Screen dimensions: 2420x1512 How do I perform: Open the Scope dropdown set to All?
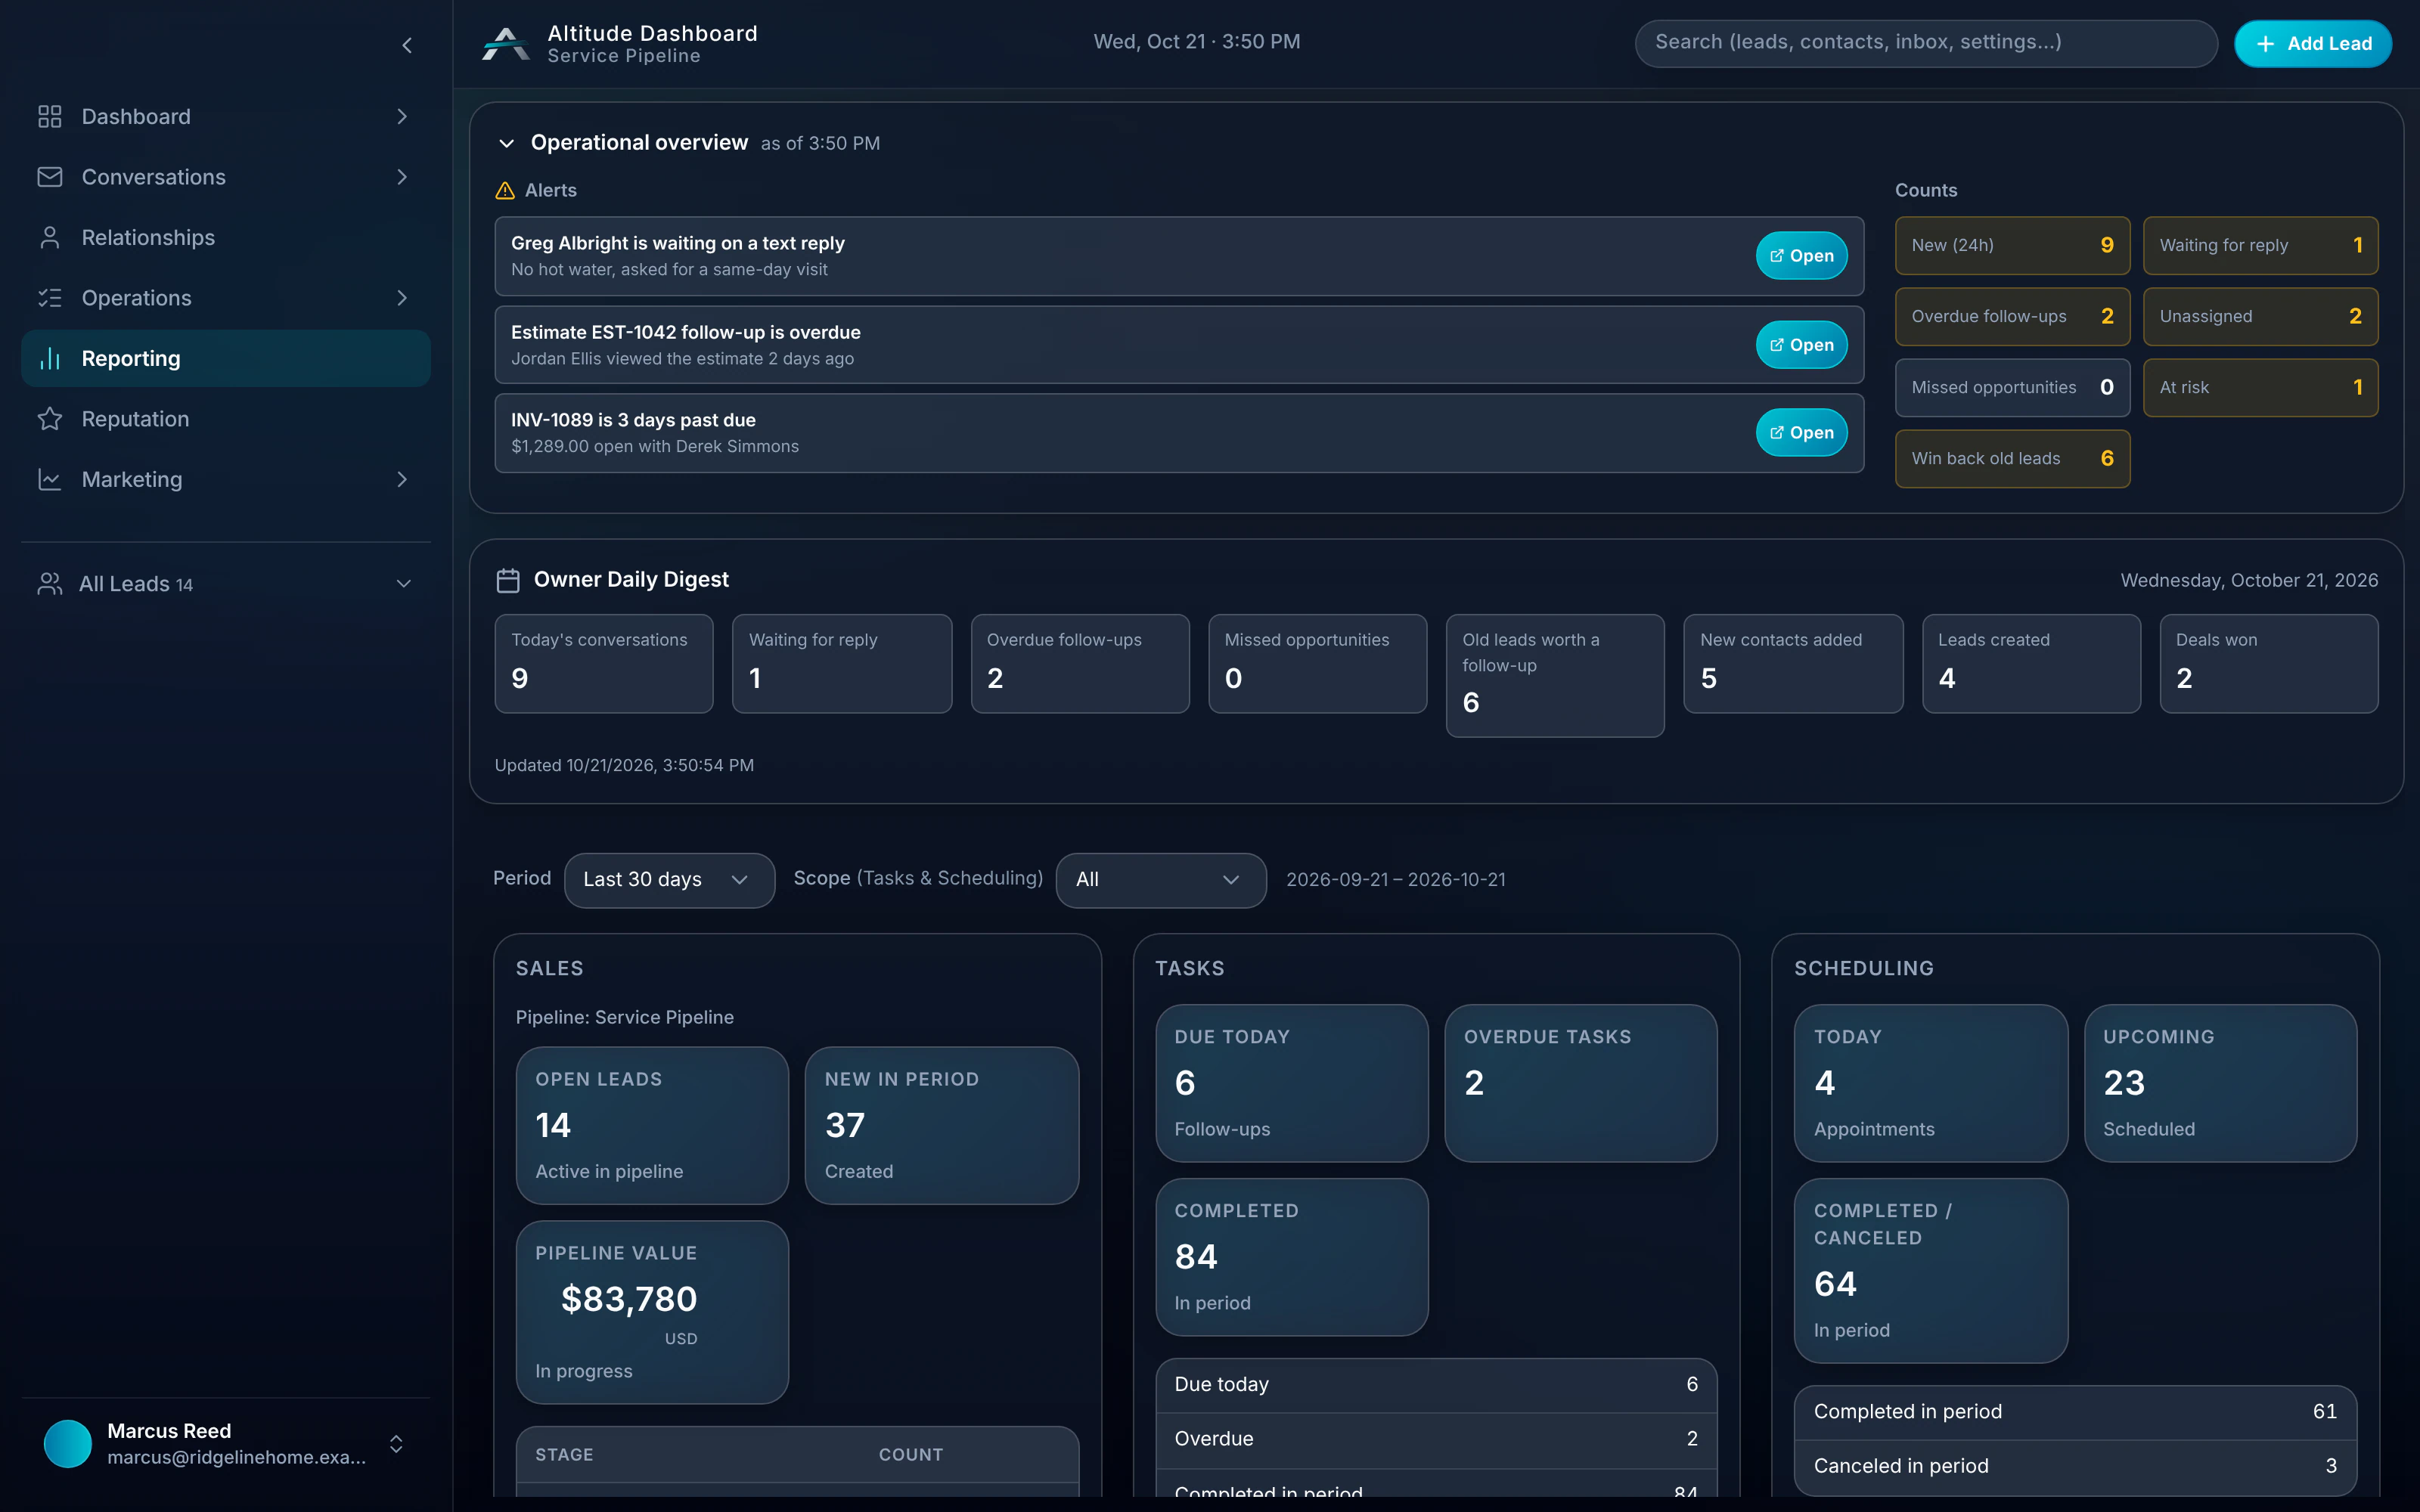click(1161, 880)
